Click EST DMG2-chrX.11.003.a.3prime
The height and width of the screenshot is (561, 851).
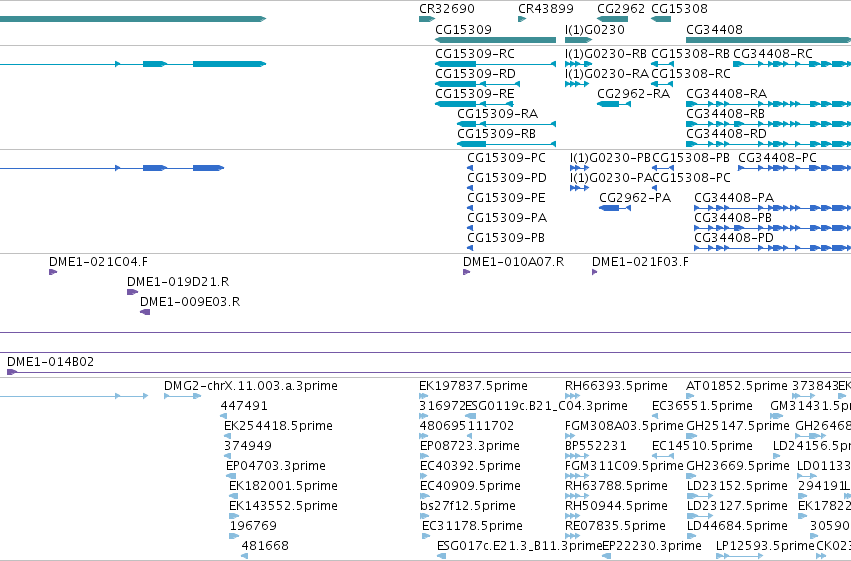(x=182, y=396)
